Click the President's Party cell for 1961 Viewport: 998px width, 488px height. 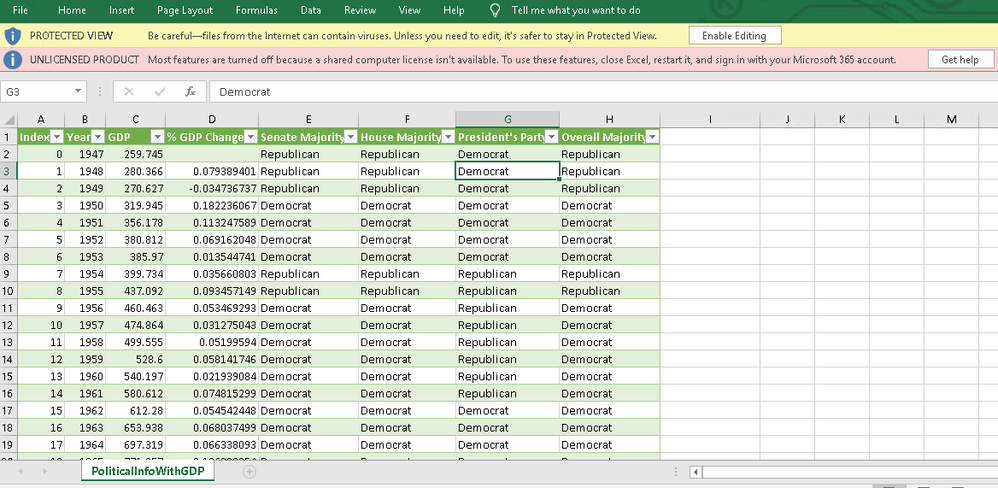[x=508, y=394]
